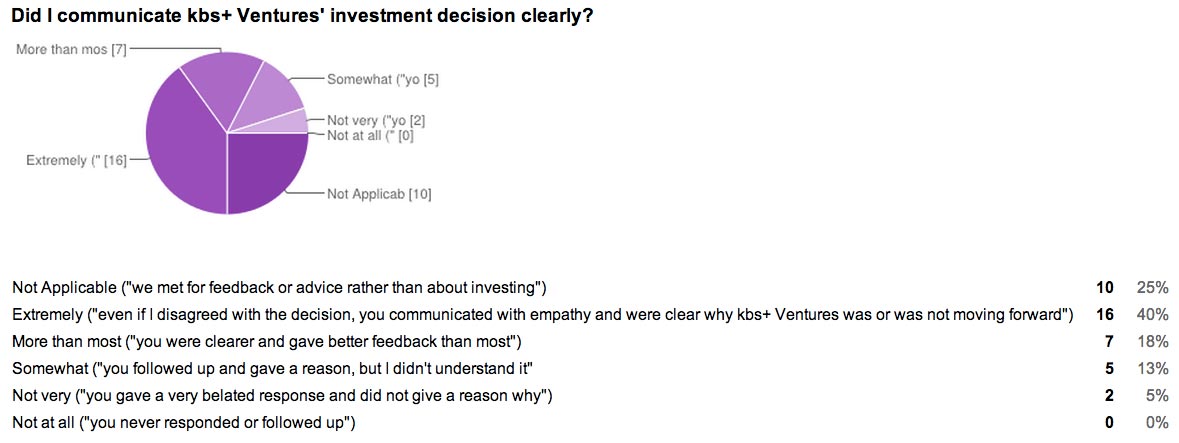Select the 'Not Applicab [10]' chart label
This screenshot has width=1179, height=443.
pyautogui.click(x=379, y=194)
